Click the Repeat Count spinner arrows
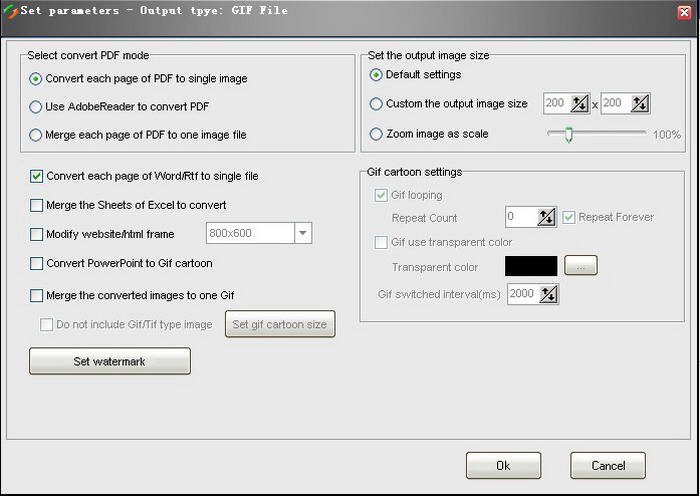 (546, 217)
